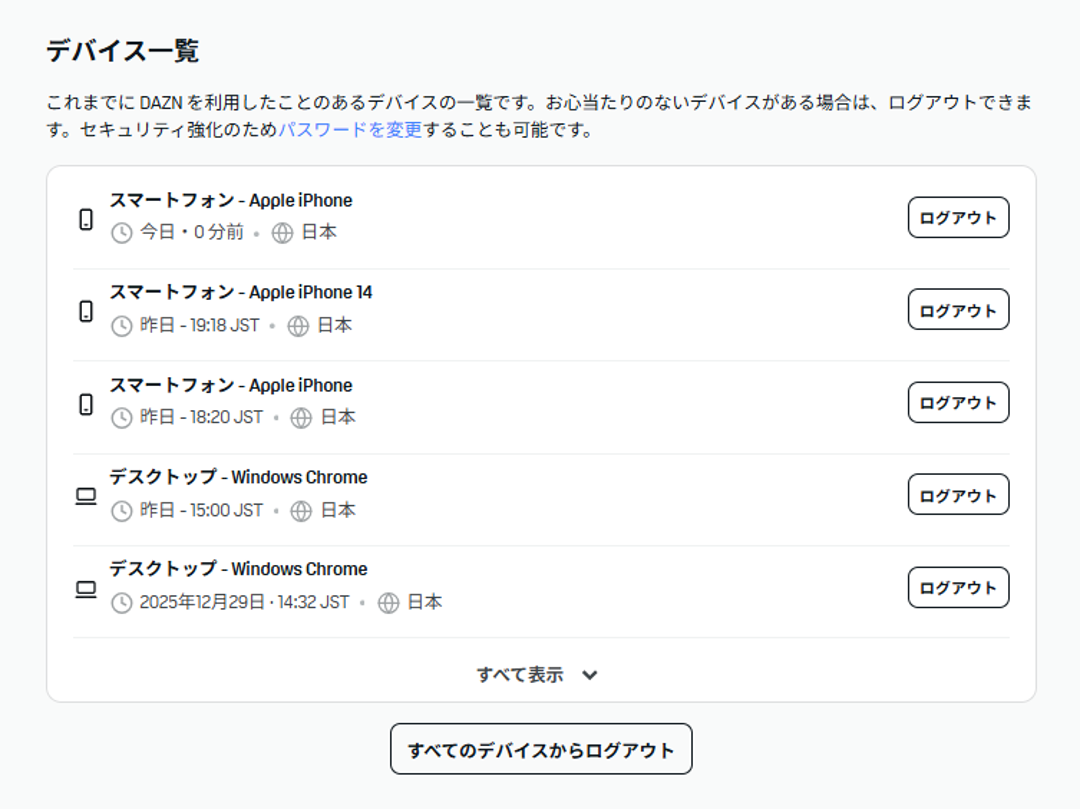1080x810 pixels.
Task: Open the パスワードを変更 link
Action: (x=350, y=130)
